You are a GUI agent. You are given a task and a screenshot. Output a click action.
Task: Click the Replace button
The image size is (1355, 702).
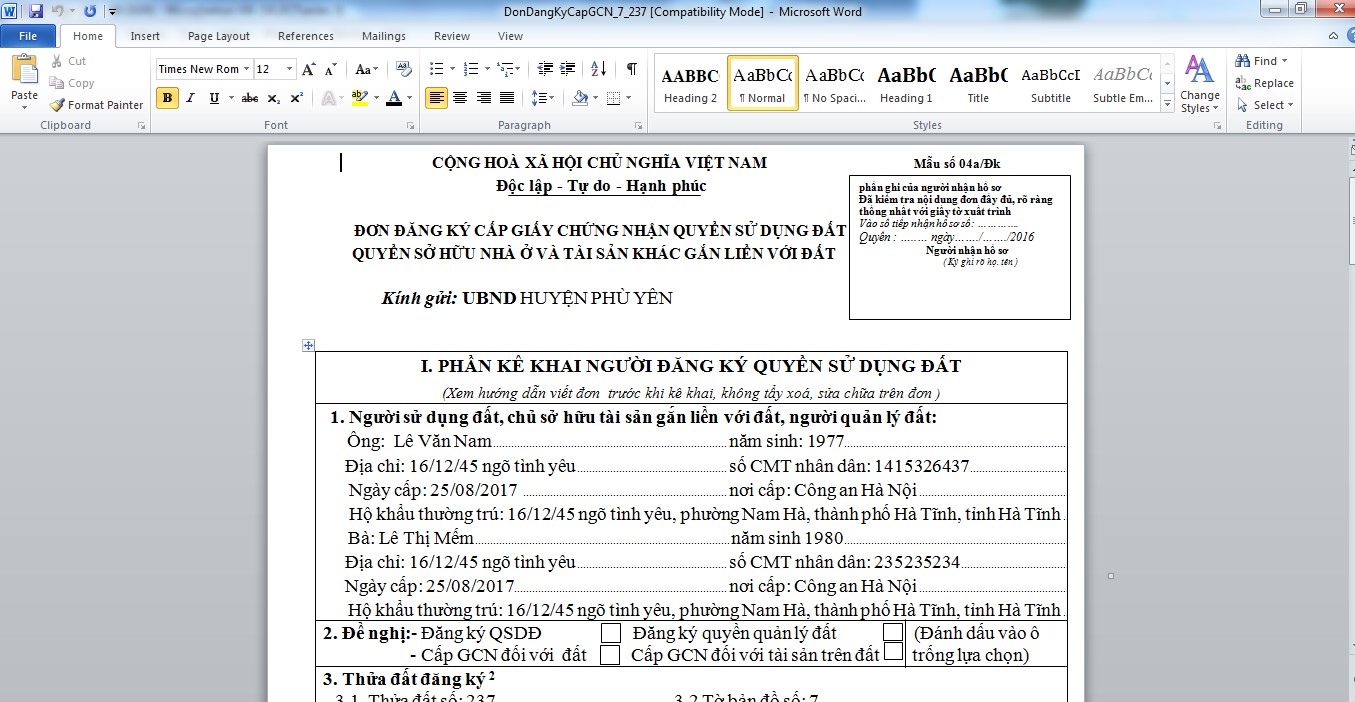pos(1264,83)
